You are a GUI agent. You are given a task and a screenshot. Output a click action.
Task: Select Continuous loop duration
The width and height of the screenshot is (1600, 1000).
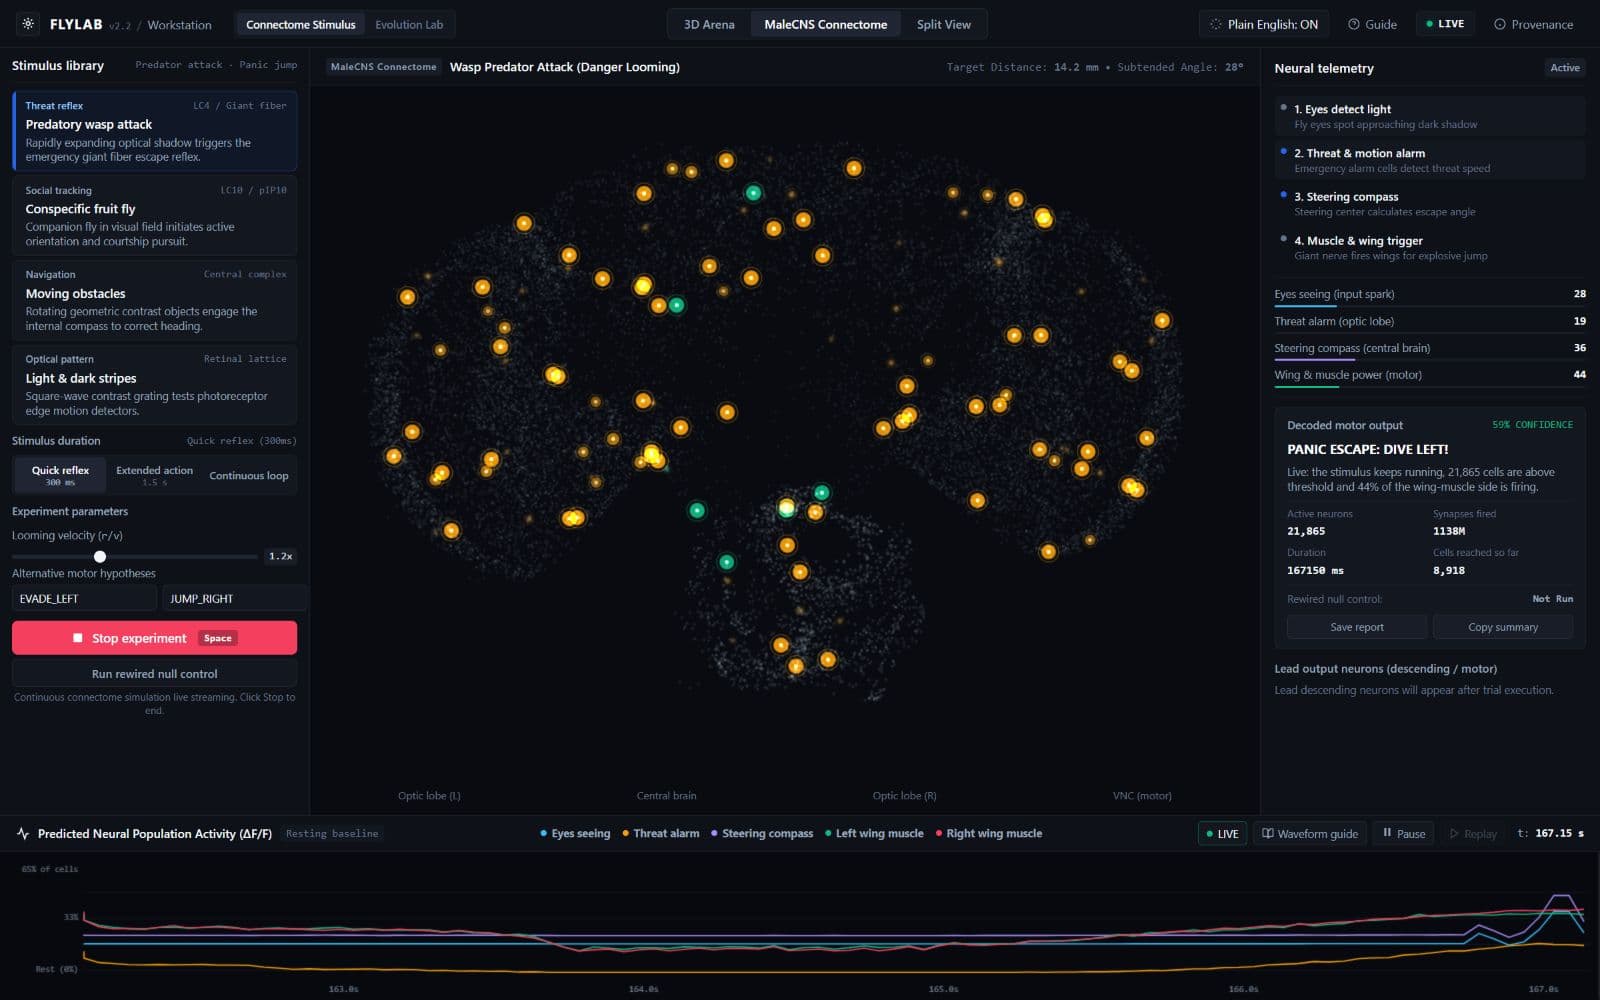click(x=249, y=475)
